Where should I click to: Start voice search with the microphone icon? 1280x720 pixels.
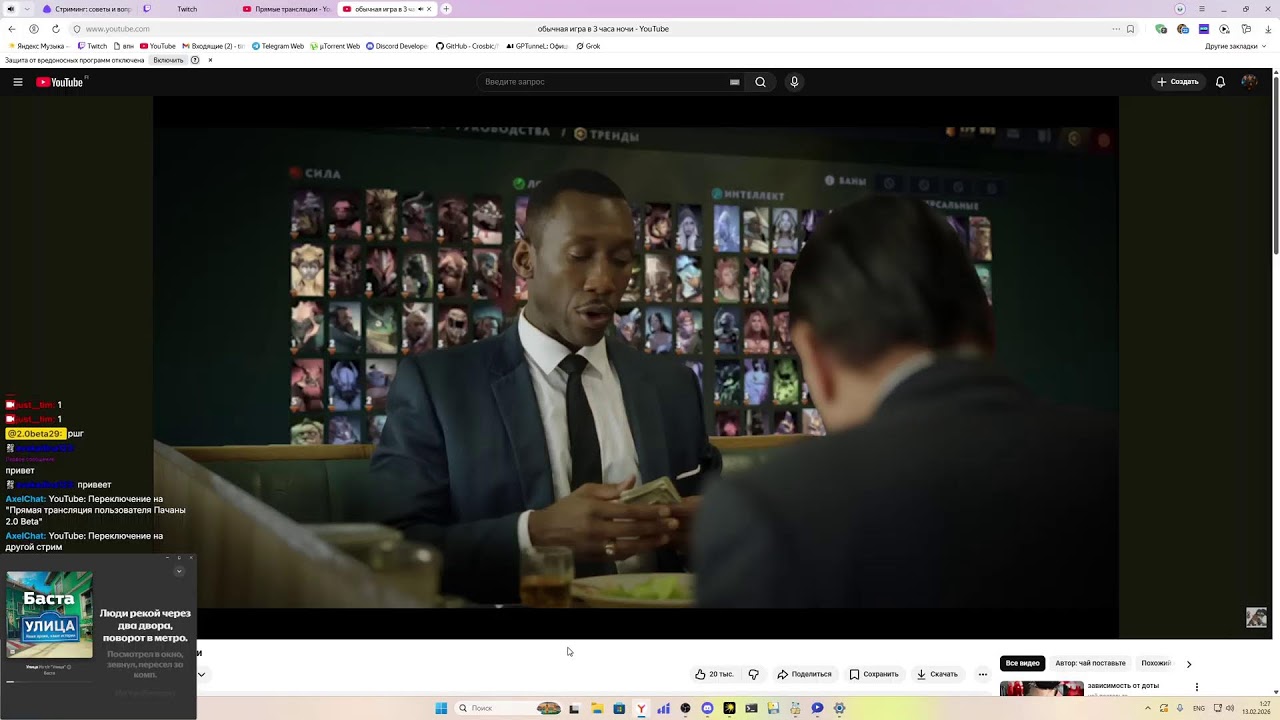[794, 82]
